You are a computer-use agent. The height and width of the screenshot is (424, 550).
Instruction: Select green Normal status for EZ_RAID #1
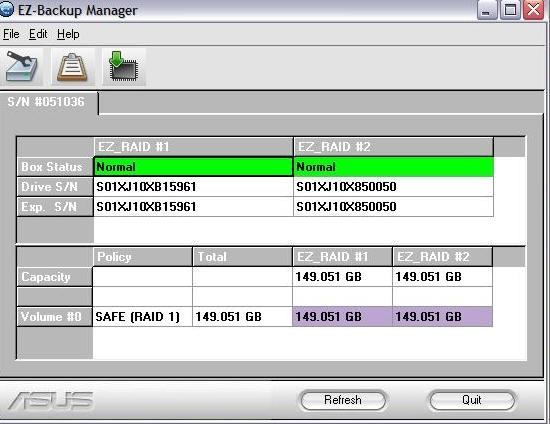tap(193, 167)
